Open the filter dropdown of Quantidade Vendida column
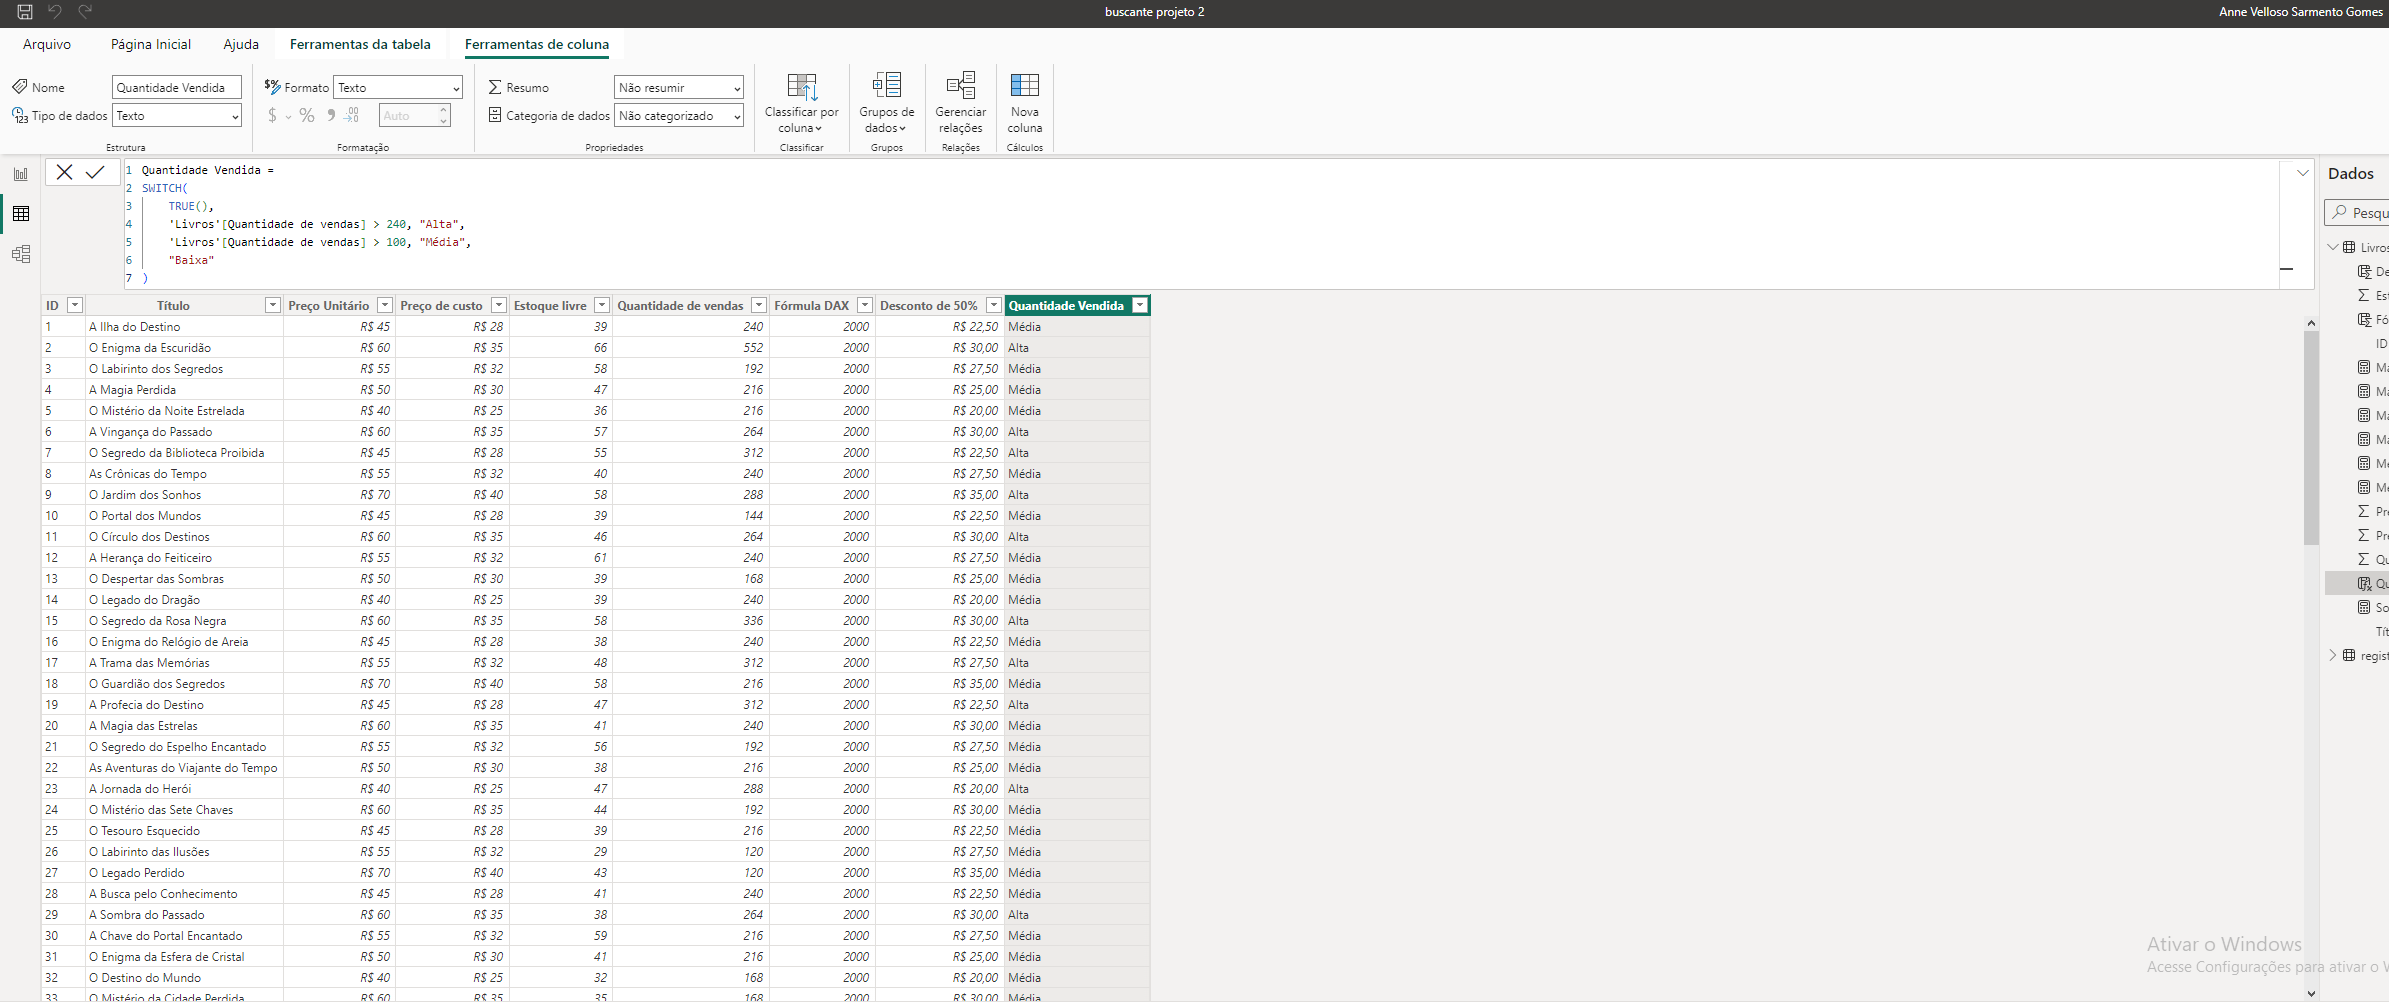Viewport: 2389px width, 1002px height. tap(1140, 305)
